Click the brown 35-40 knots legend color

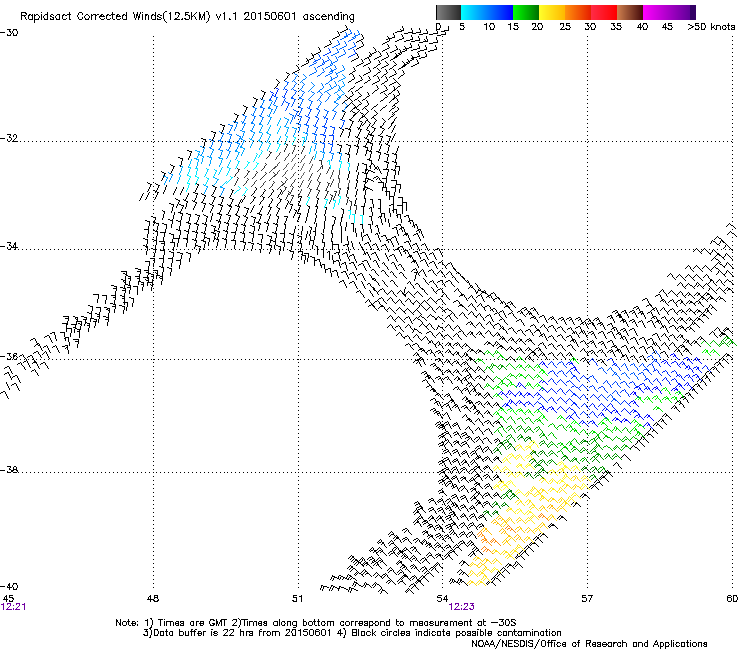(630, 12)
